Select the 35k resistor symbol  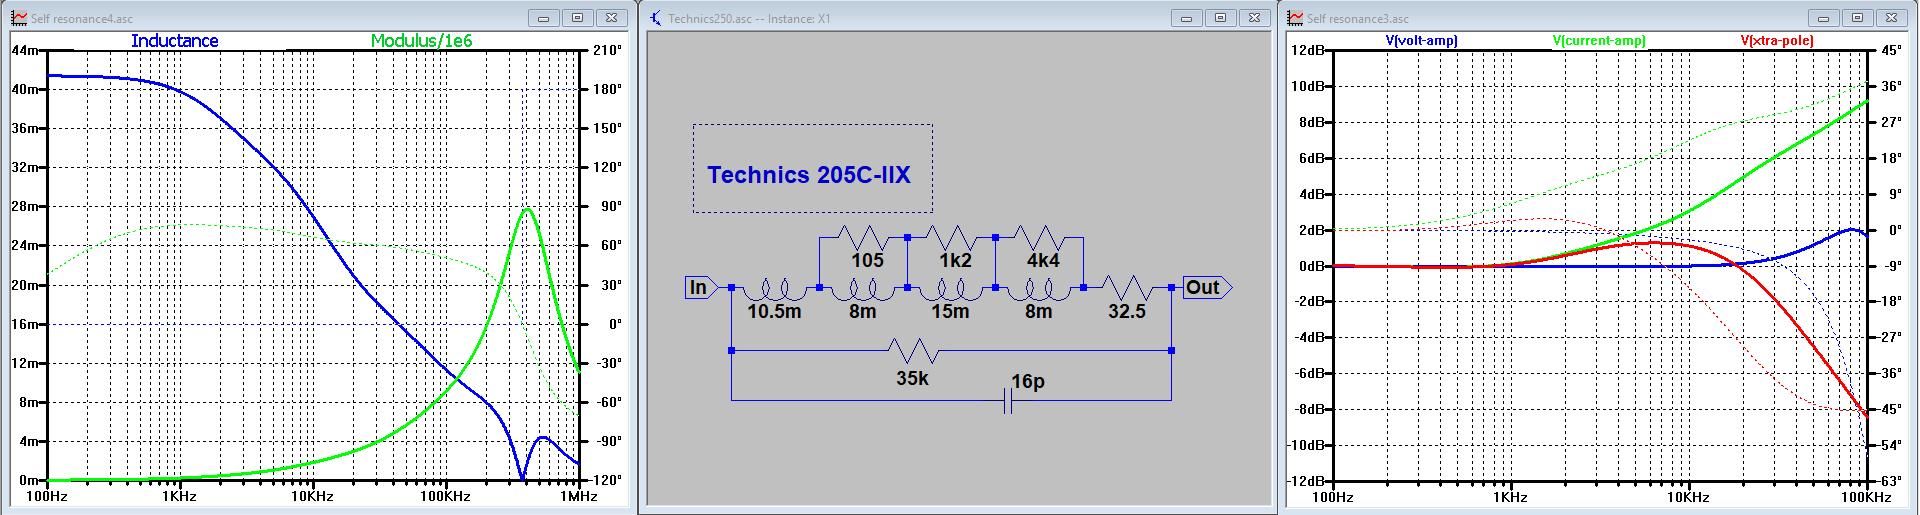click(x=912, y=351)
